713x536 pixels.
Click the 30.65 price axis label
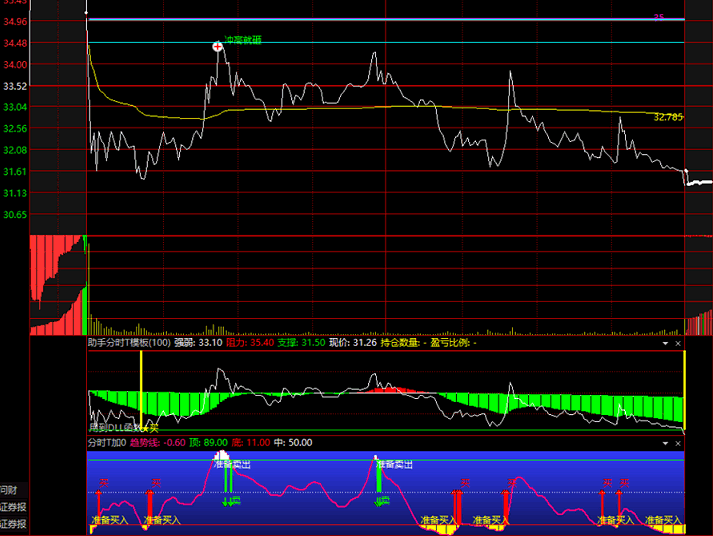[x=15, y=215]
